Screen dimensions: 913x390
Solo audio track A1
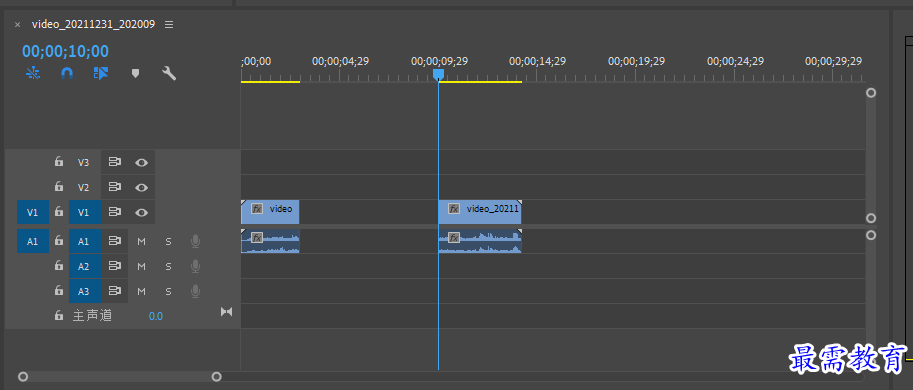click(x=168, y=241)
